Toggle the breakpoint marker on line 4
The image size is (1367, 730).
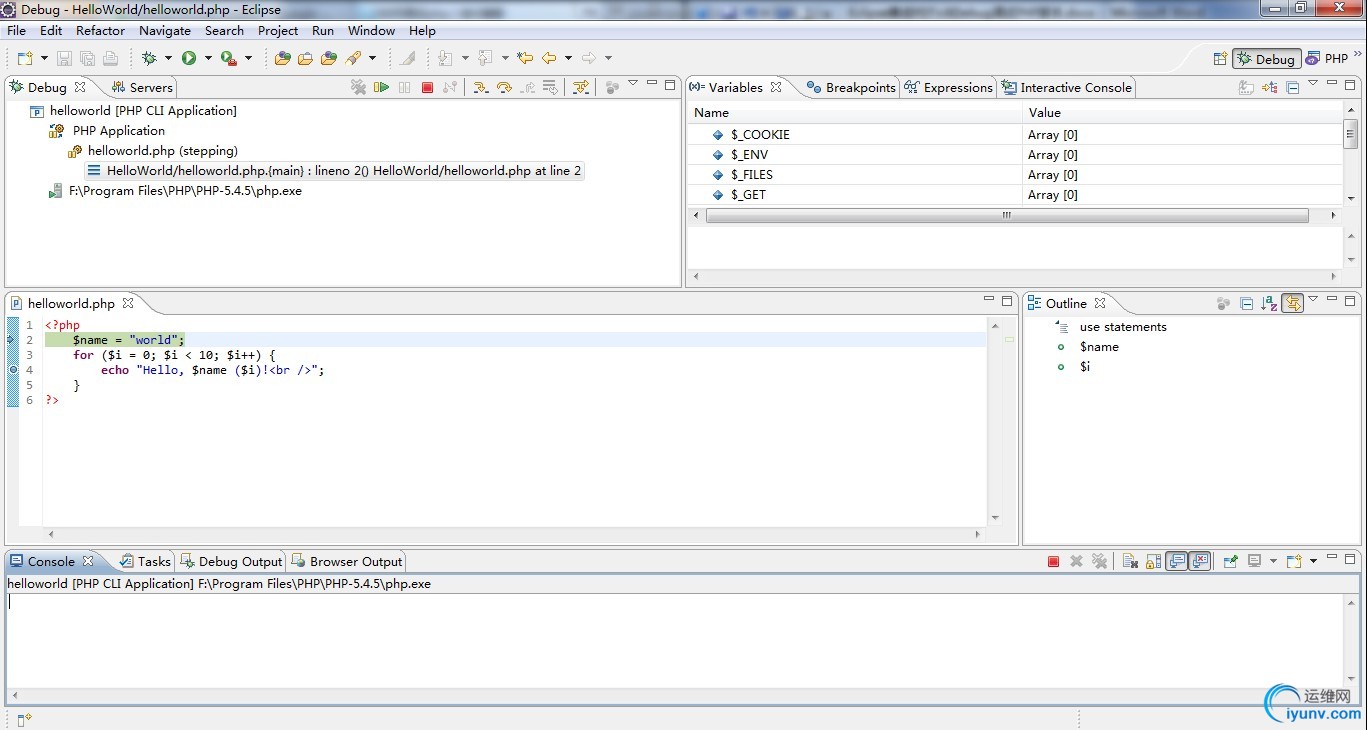coord(13,370)
